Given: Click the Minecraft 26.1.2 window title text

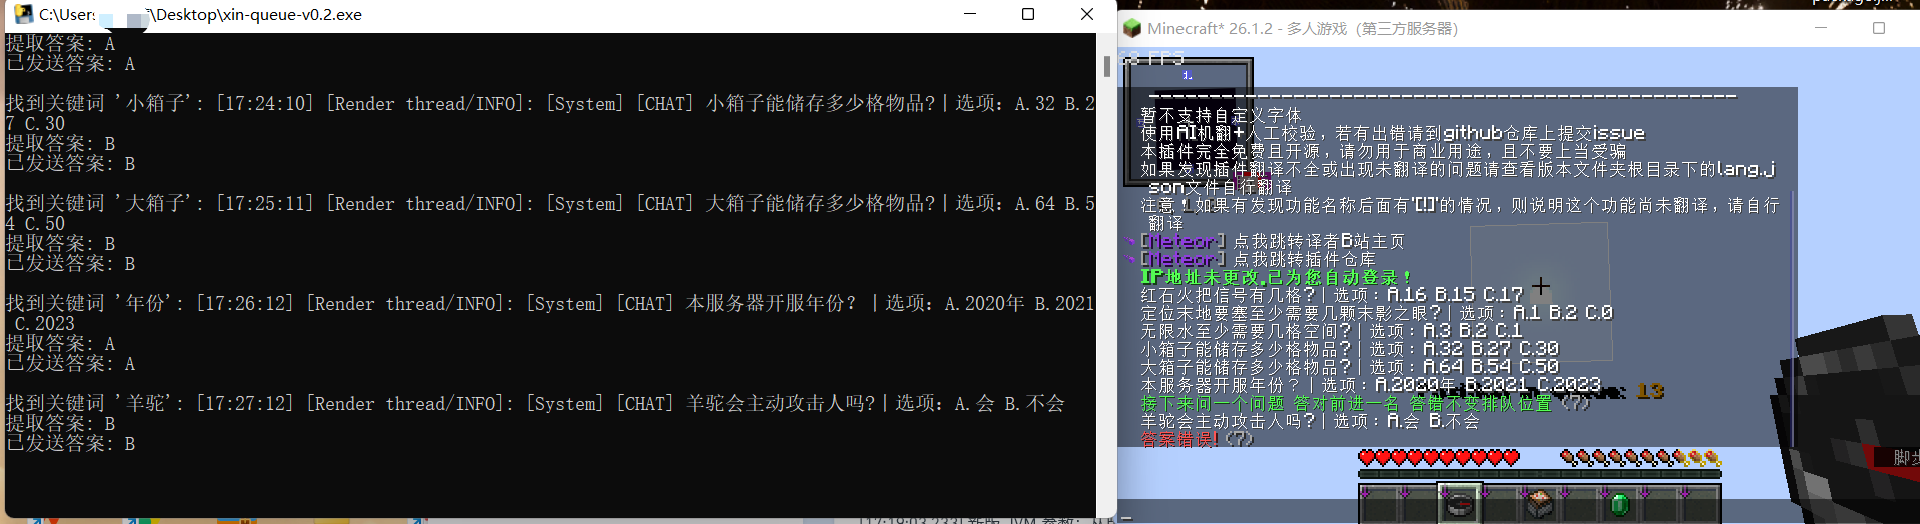Looking at the screenshot, I should (1302, 28).
